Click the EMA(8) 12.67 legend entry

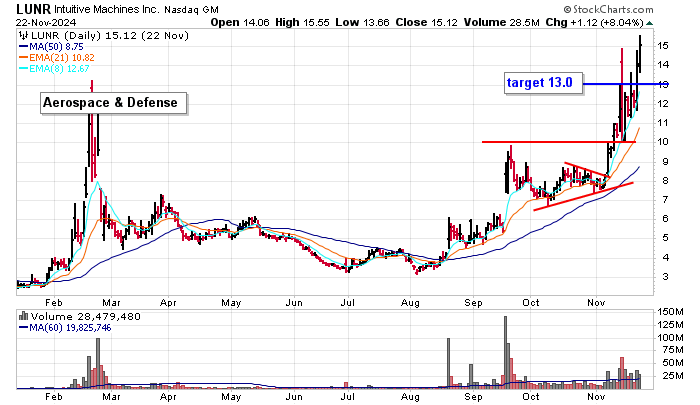click(54, 69)
